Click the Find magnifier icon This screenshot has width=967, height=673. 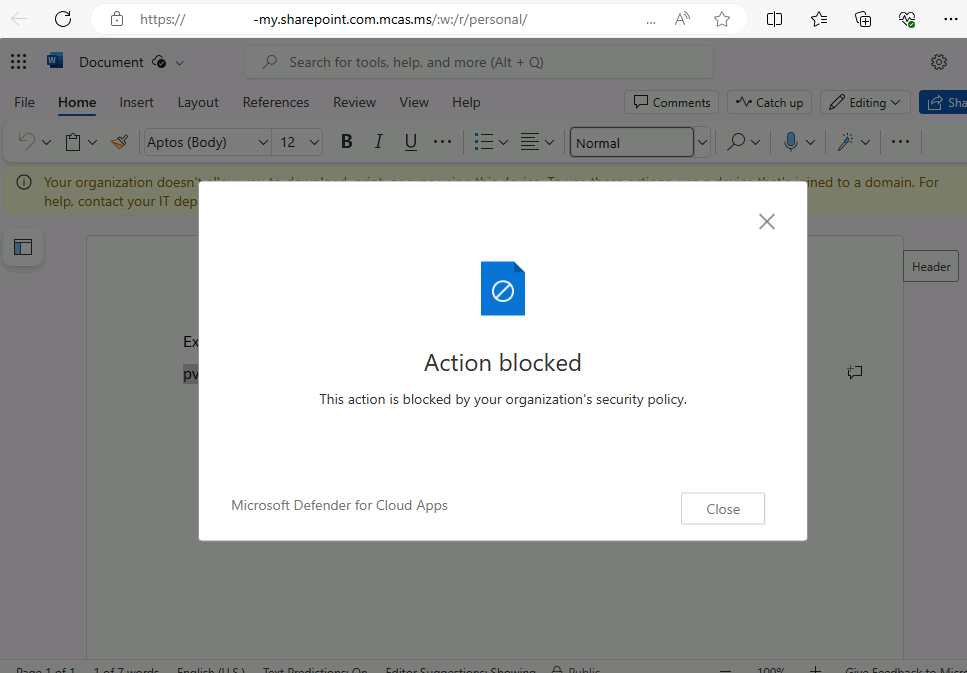(735, 142)
